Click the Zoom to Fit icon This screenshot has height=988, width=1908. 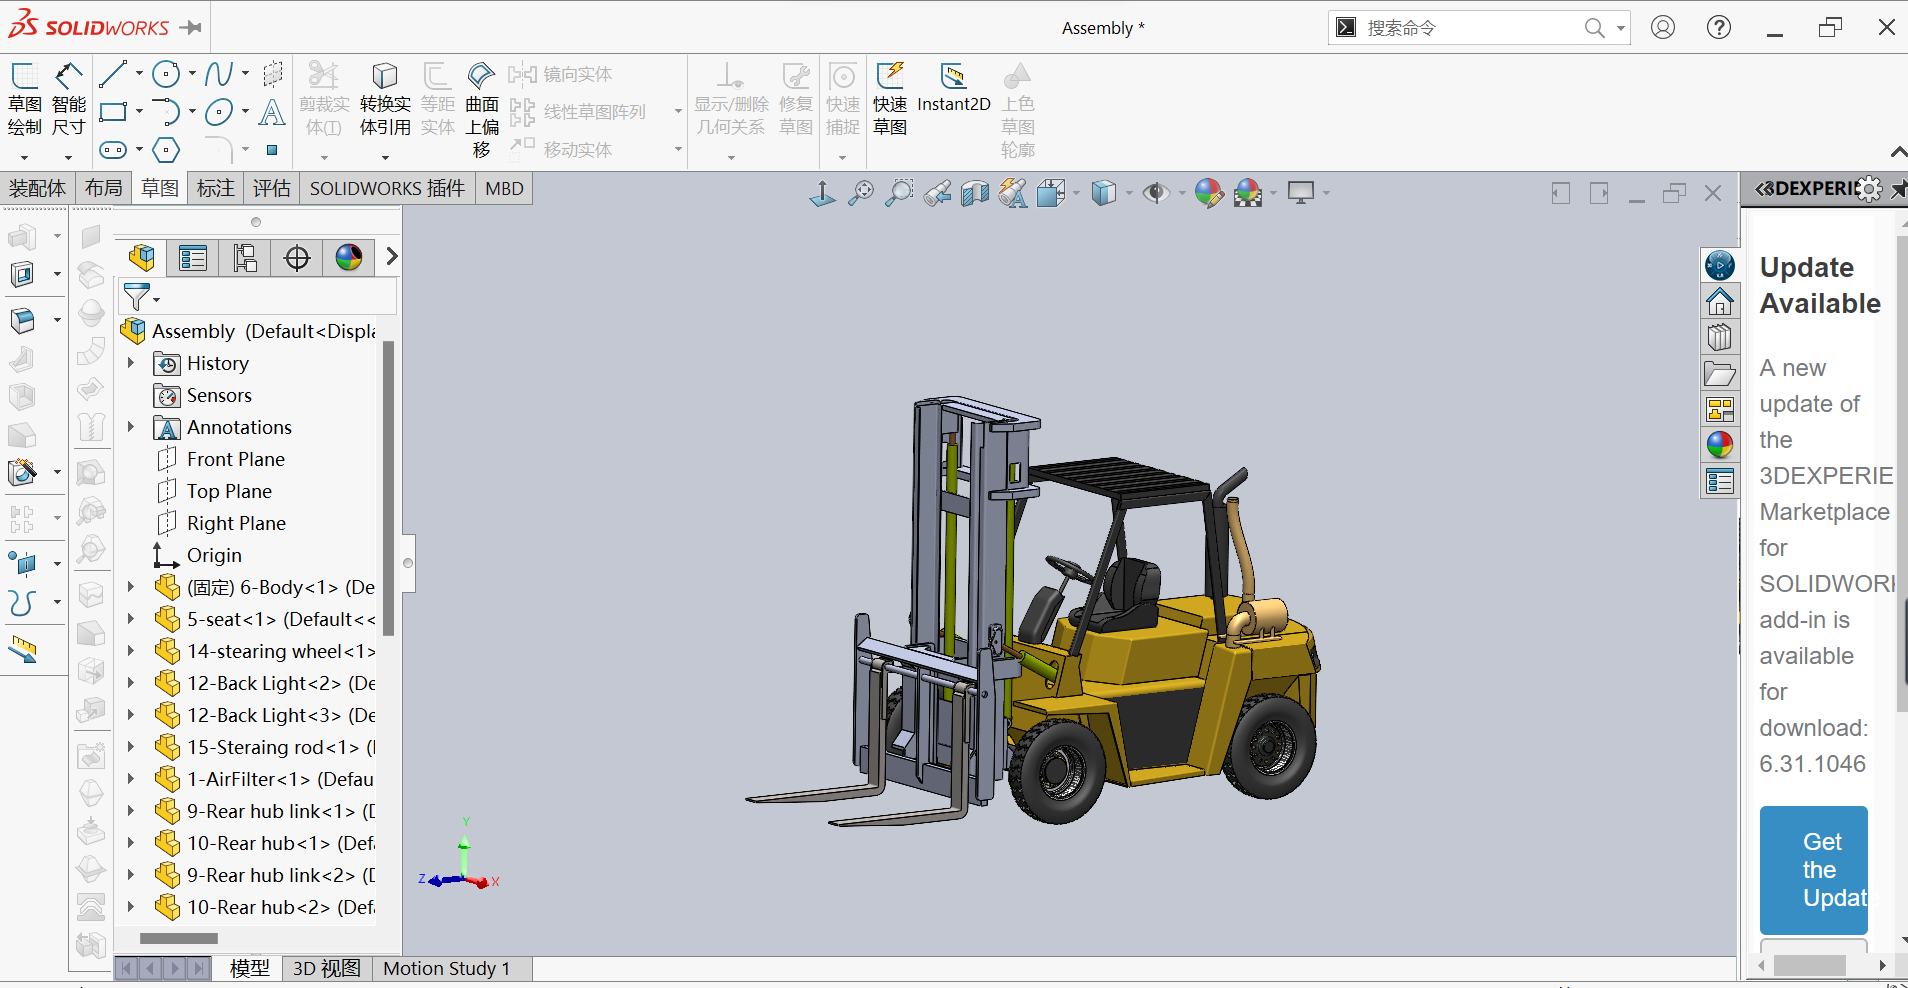tap(860, 193)
